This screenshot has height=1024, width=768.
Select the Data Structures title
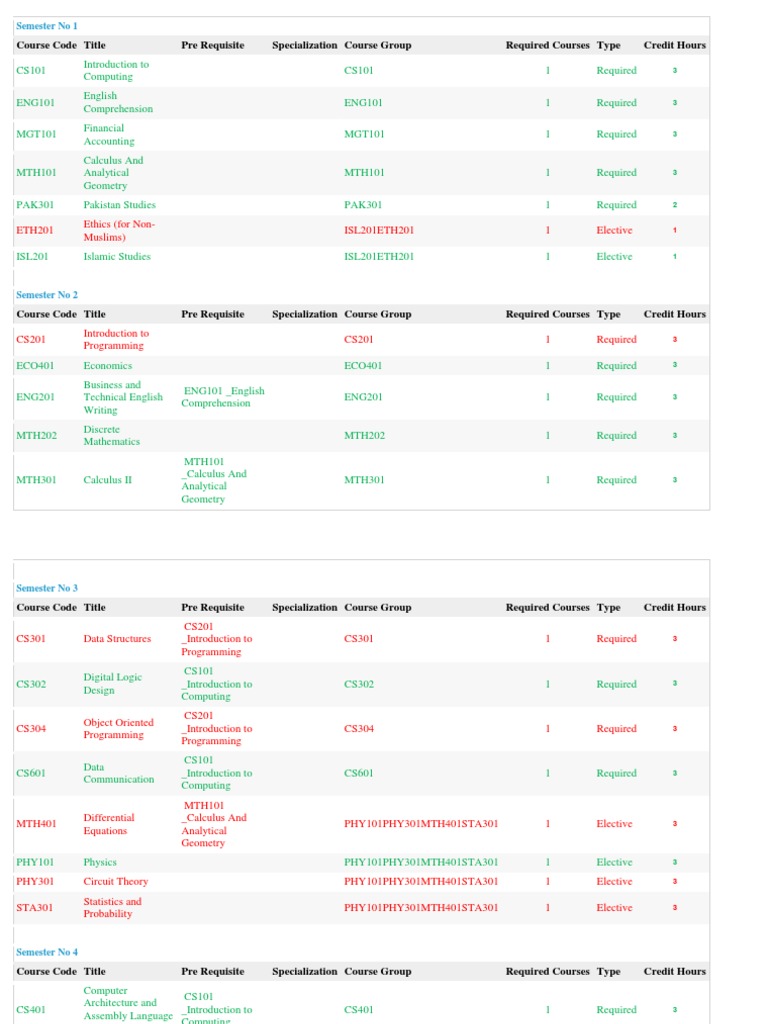(x=117, y=639)
